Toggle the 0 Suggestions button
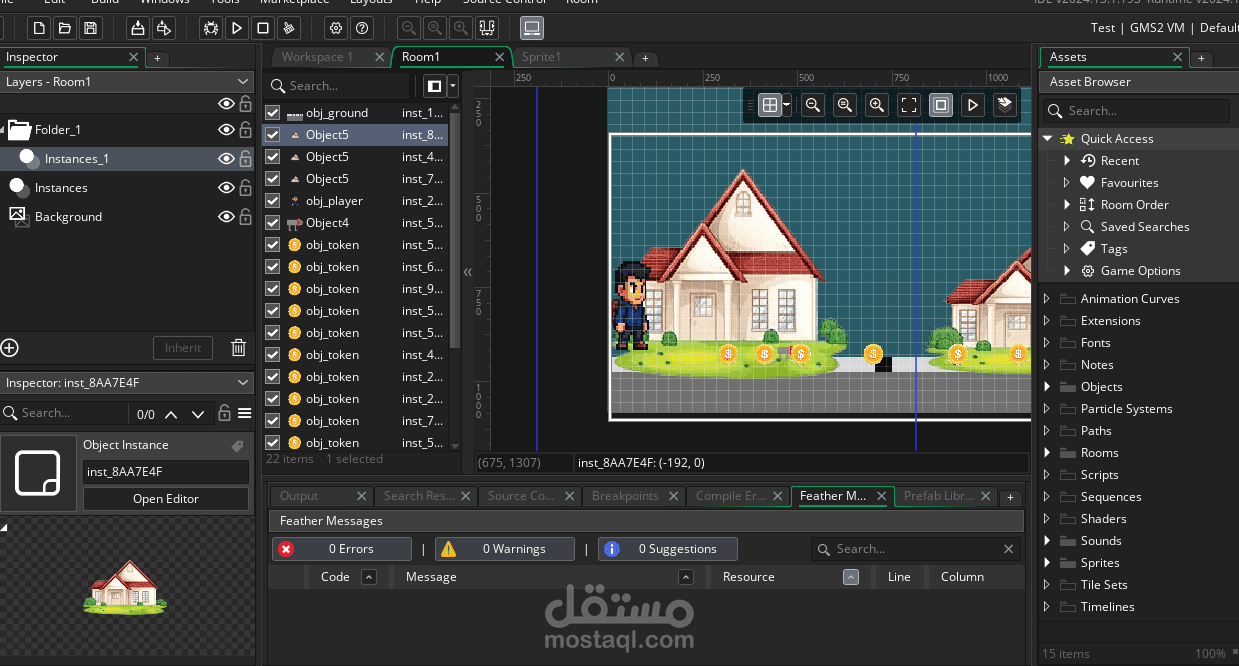 pyautogui.click(x=667, y=549)
